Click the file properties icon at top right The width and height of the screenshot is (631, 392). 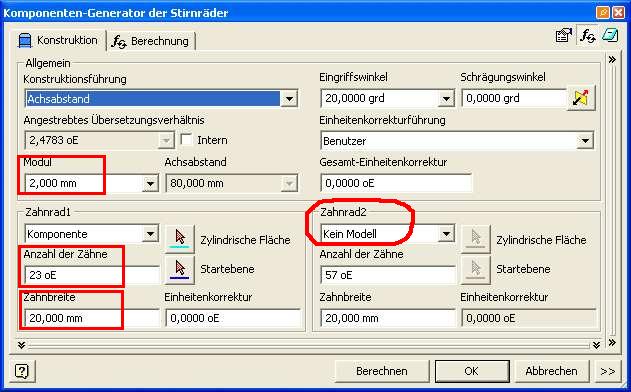click(564, 36)
